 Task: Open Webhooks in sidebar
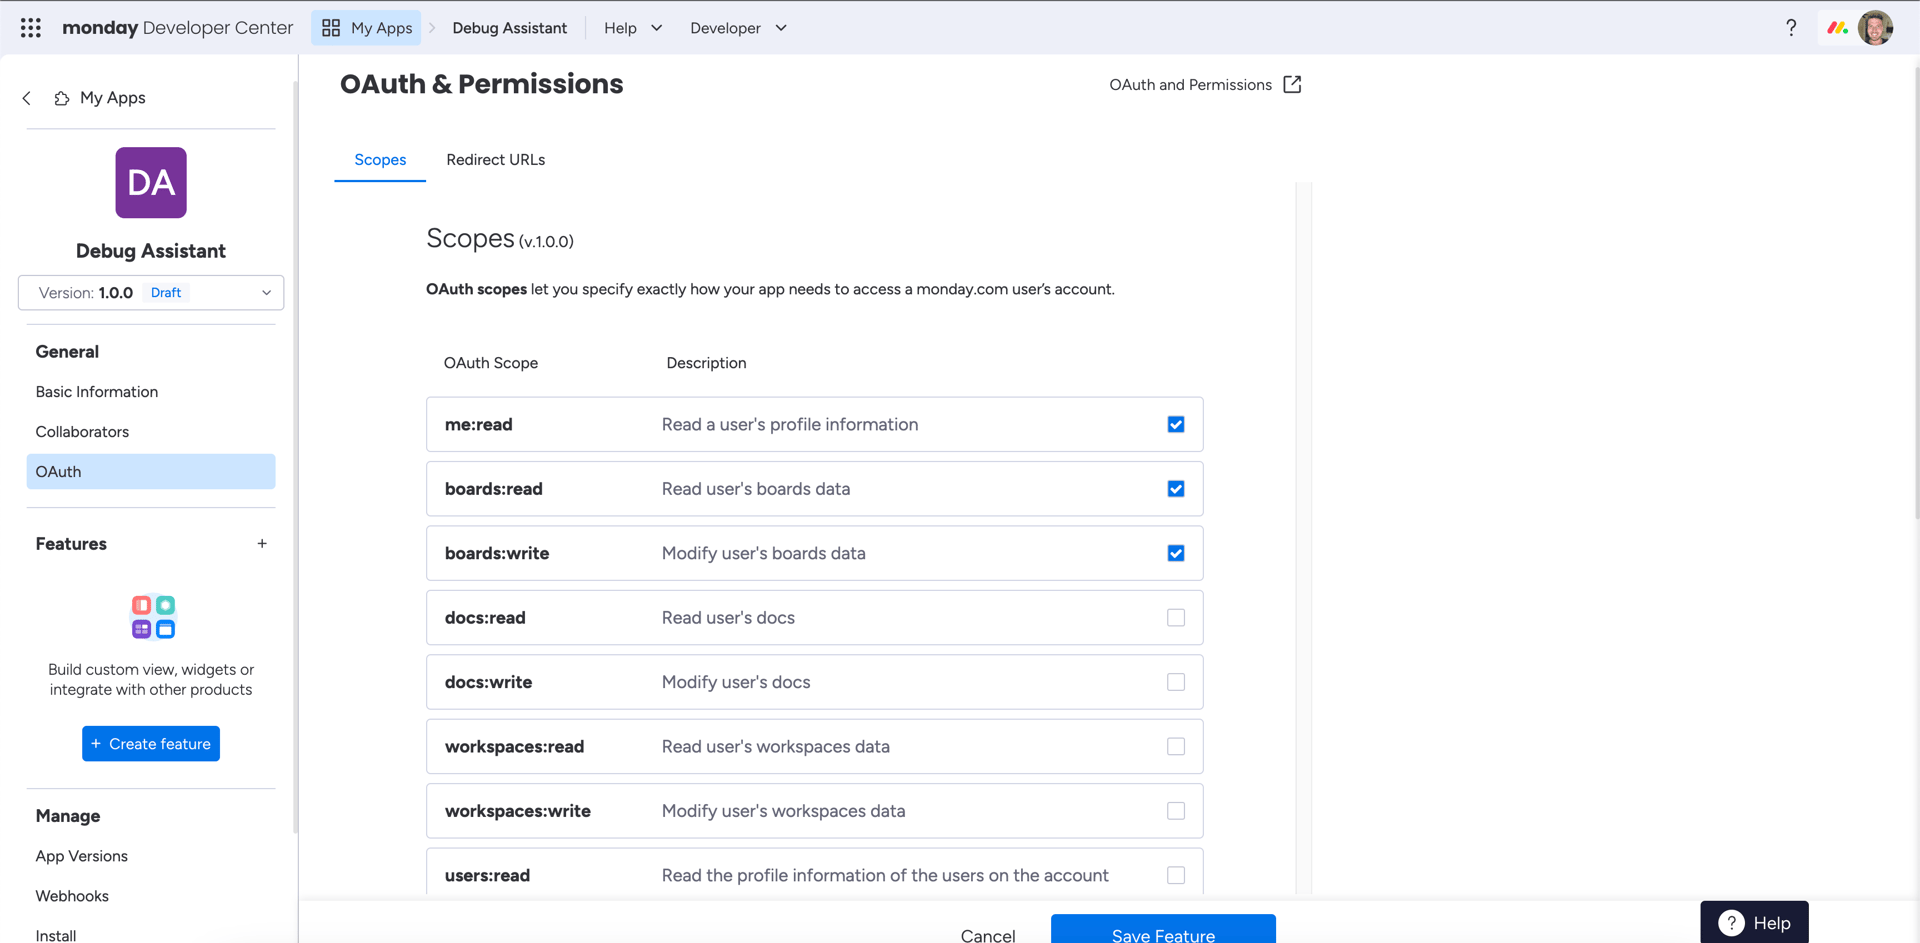pyautogui.click(x=72, y=896)
